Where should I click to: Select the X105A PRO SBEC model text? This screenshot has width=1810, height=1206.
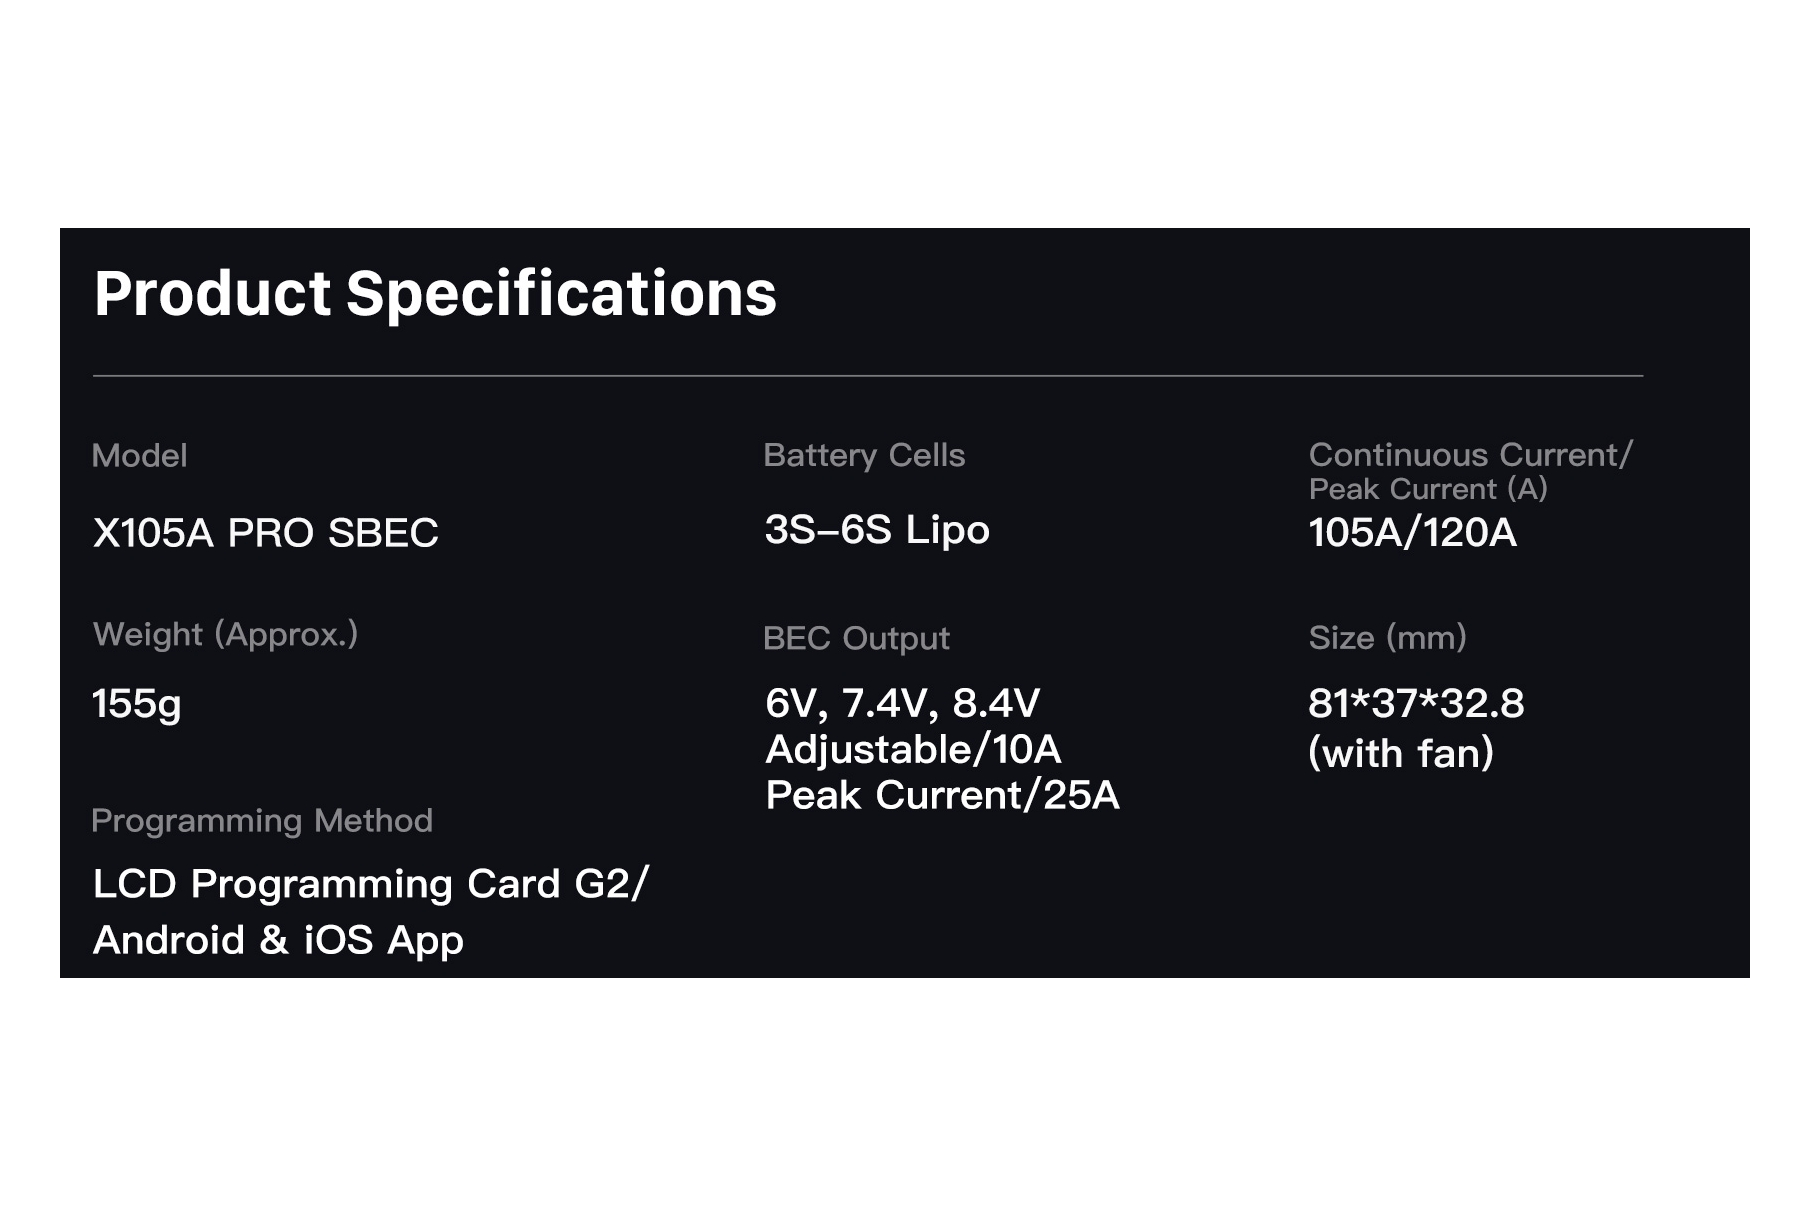(x=265, y=533)
